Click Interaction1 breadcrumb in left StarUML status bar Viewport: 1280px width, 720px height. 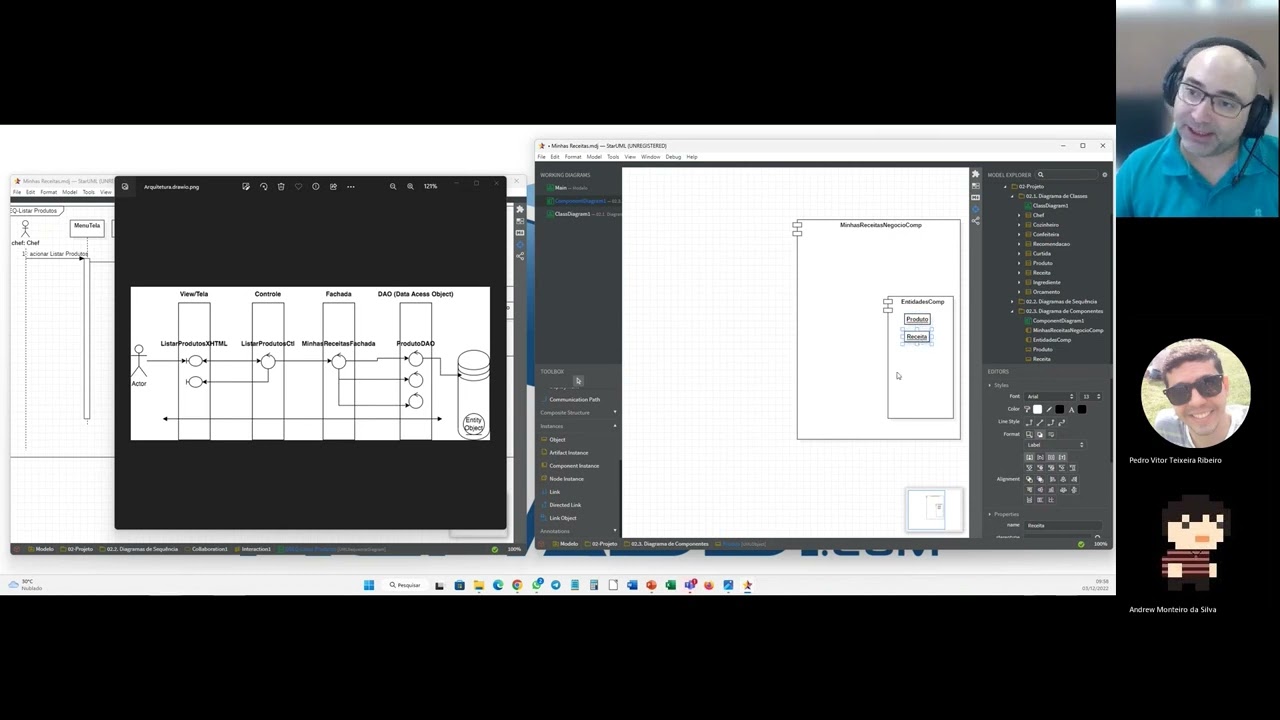255,549
